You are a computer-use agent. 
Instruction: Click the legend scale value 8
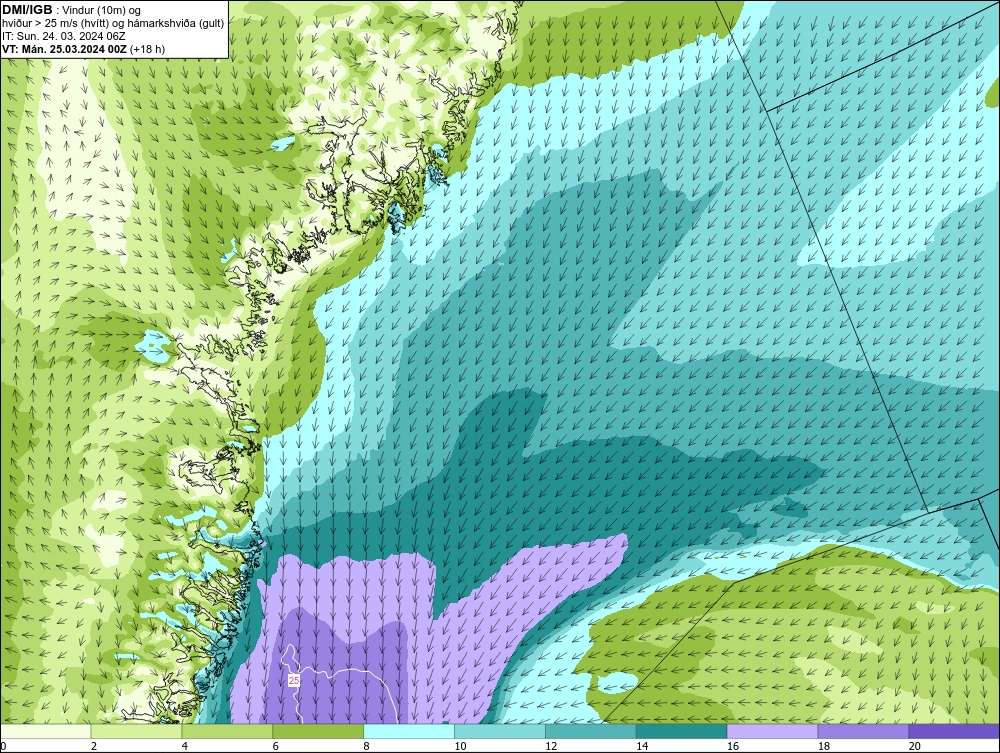point(367,746)
